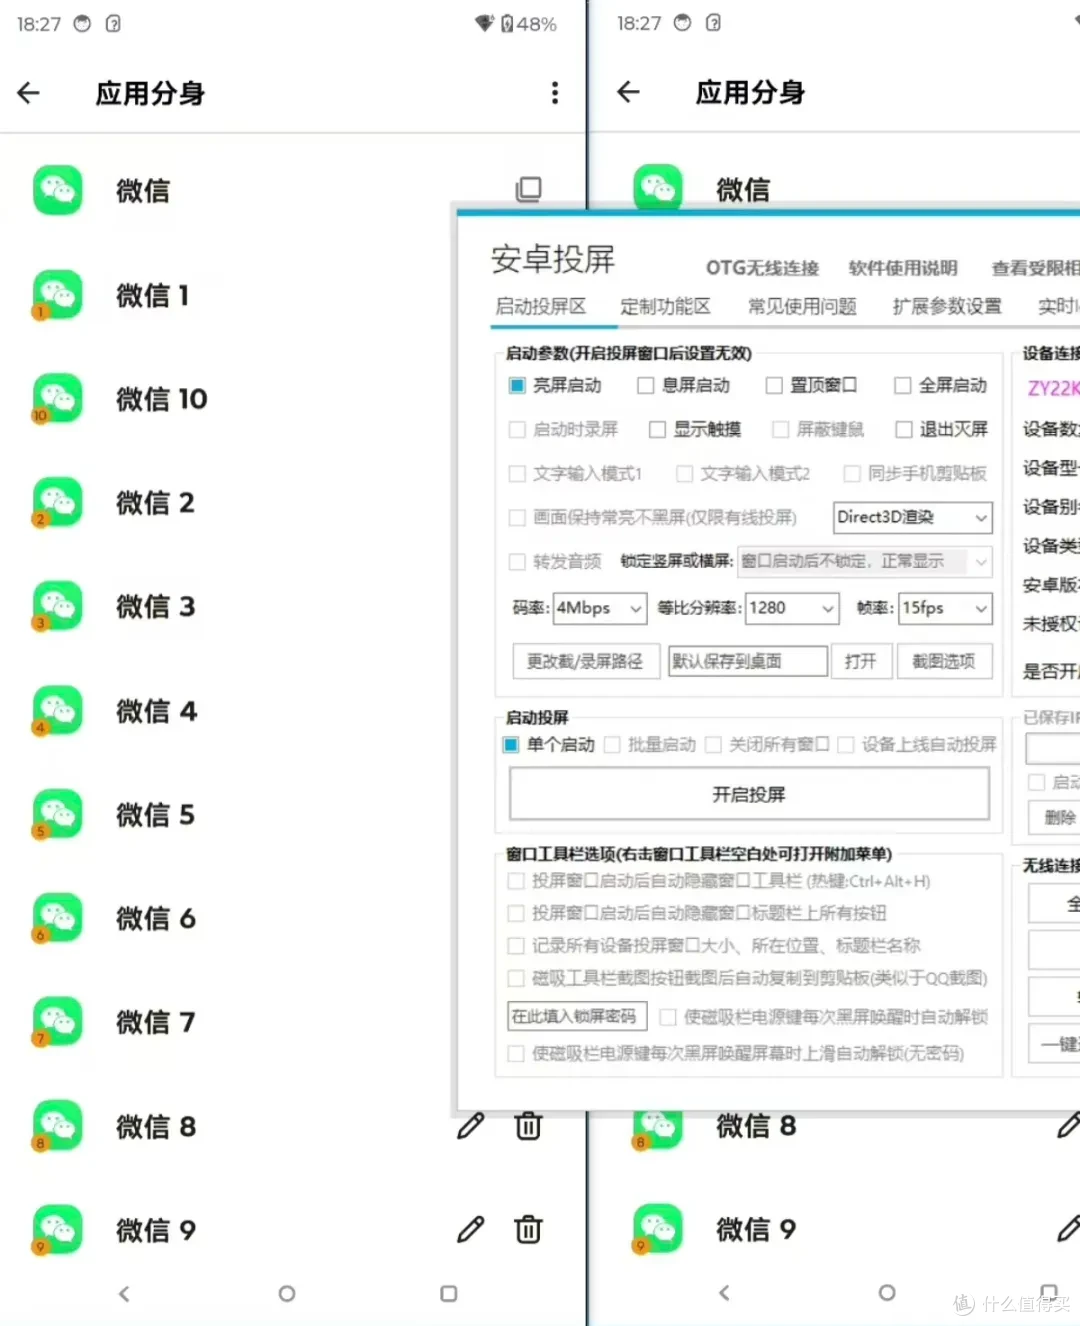Switch to 启动投屏区 tab
The image size is (1080, 1326).
point(541,306)
